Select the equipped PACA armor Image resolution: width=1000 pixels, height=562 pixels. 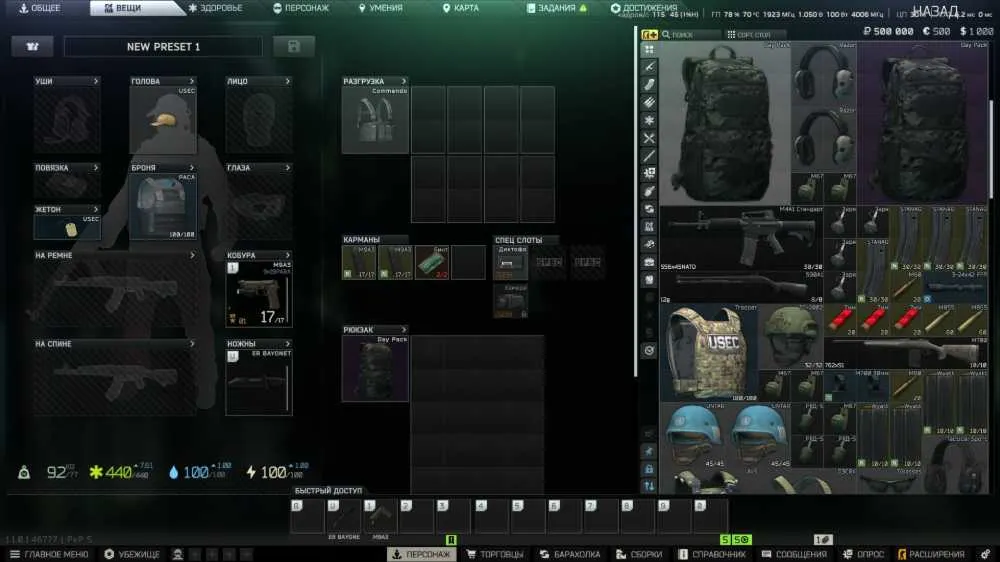click(x=163, y=206)
